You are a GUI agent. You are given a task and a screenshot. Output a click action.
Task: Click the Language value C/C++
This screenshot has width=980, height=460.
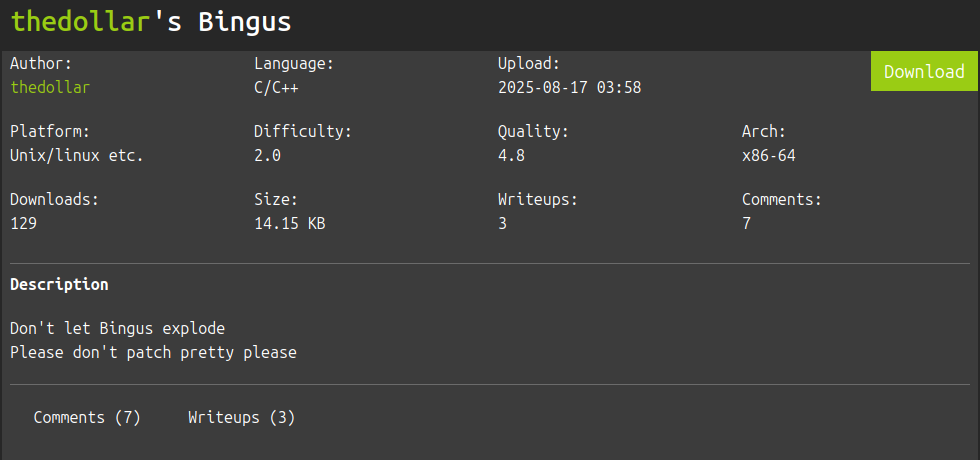pyautogui.click(x=276, y=87)
